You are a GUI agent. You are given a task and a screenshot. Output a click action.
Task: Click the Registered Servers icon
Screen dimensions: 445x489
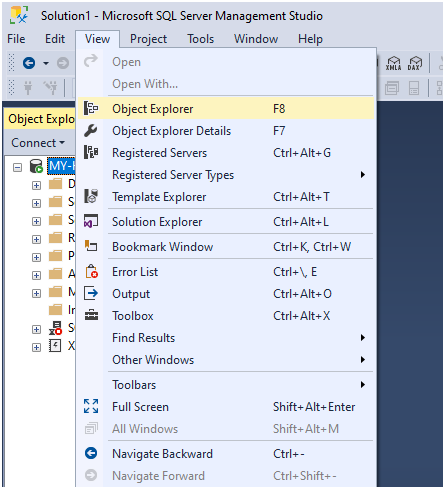pos(91,152)
